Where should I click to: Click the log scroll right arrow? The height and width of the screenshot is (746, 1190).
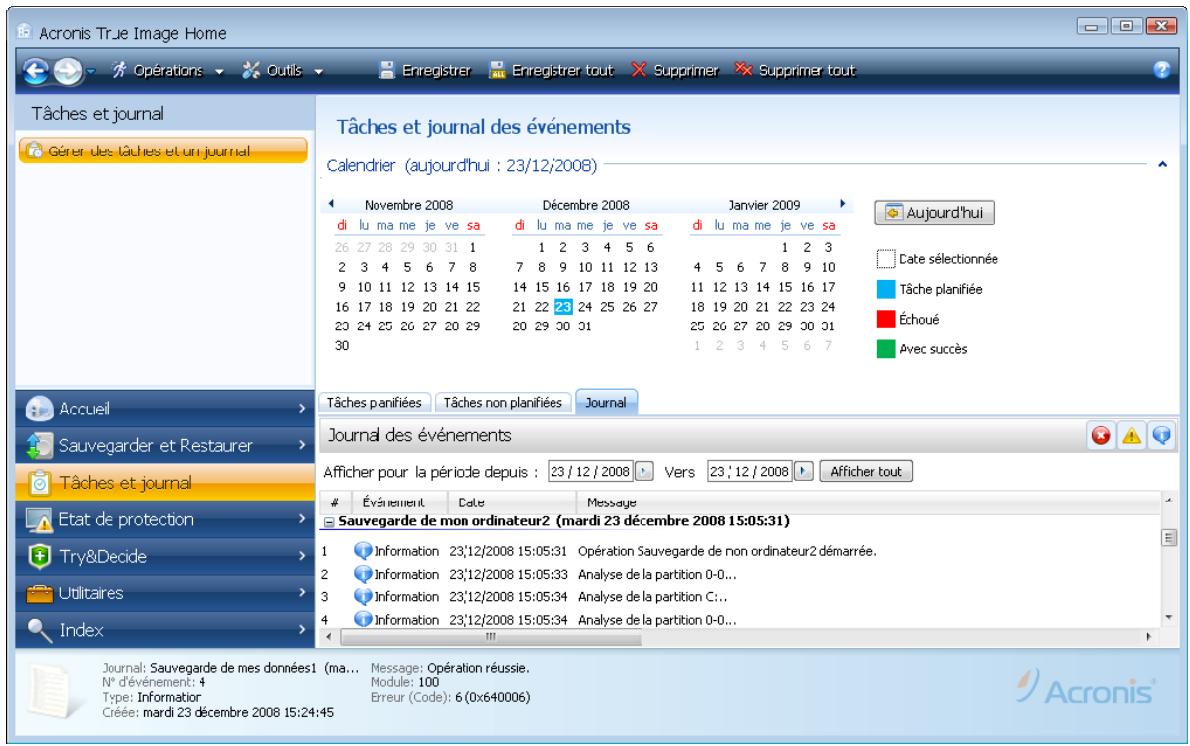[1148, 637]
